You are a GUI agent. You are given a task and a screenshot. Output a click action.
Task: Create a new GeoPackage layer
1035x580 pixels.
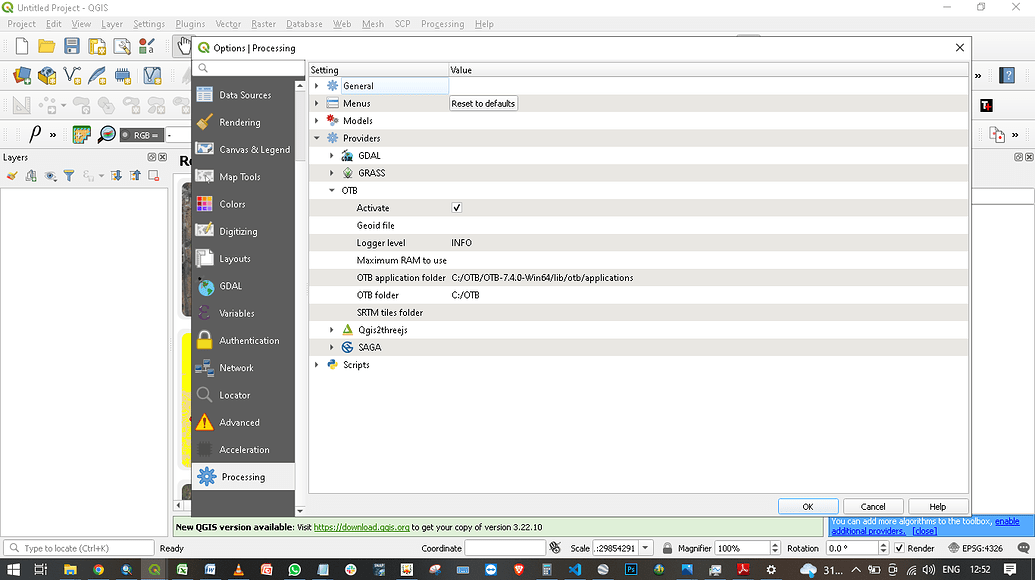(45, 75)
